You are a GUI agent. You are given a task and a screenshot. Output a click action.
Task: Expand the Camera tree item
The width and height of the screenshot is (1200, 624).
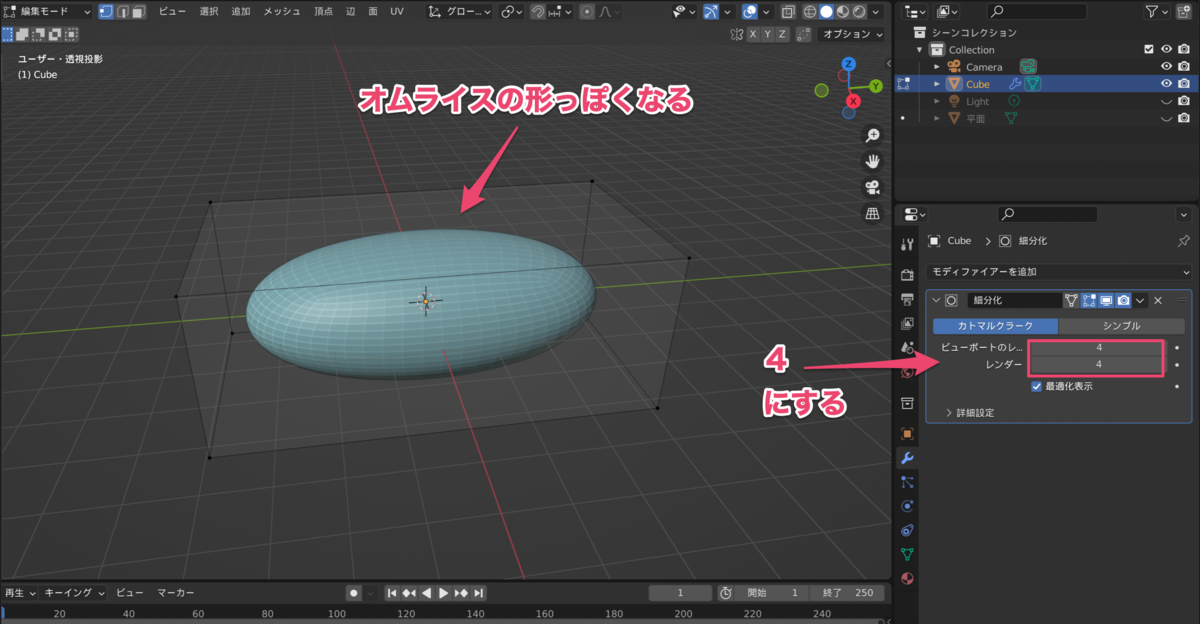point(937,67)
